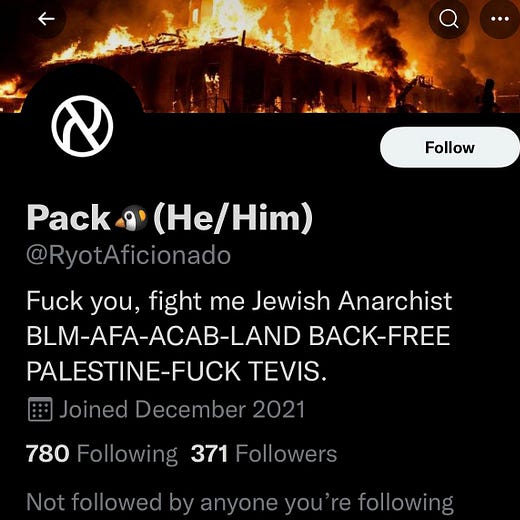
Task: Follow the Pack (He/Him) account
Action: click(x=450, y=147)
